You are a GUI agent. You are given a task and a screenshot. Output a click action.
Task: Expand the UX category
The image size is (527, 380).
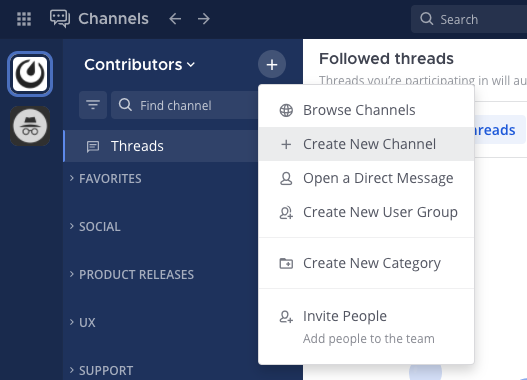tap(82, 323)
